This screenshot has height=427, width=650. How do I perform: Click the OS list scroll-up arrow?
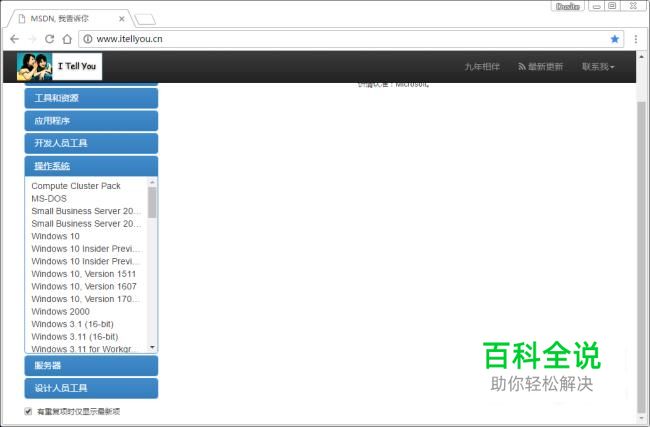pos(152,182)
